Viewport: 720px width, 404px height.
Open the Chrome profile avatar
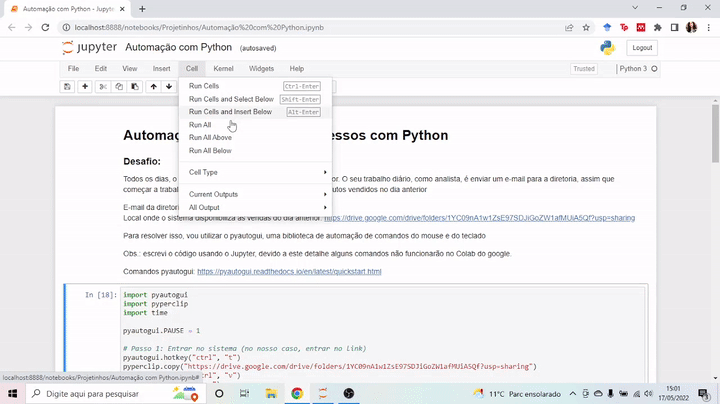tap(692, 28)
